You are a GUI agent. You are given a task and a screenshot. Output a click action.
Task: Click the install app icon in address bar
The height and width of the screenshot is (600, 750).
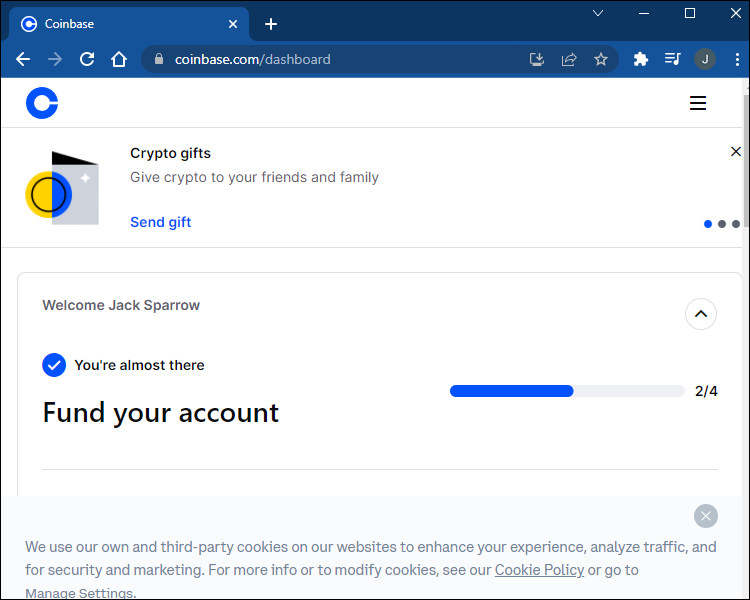(537, 59)
